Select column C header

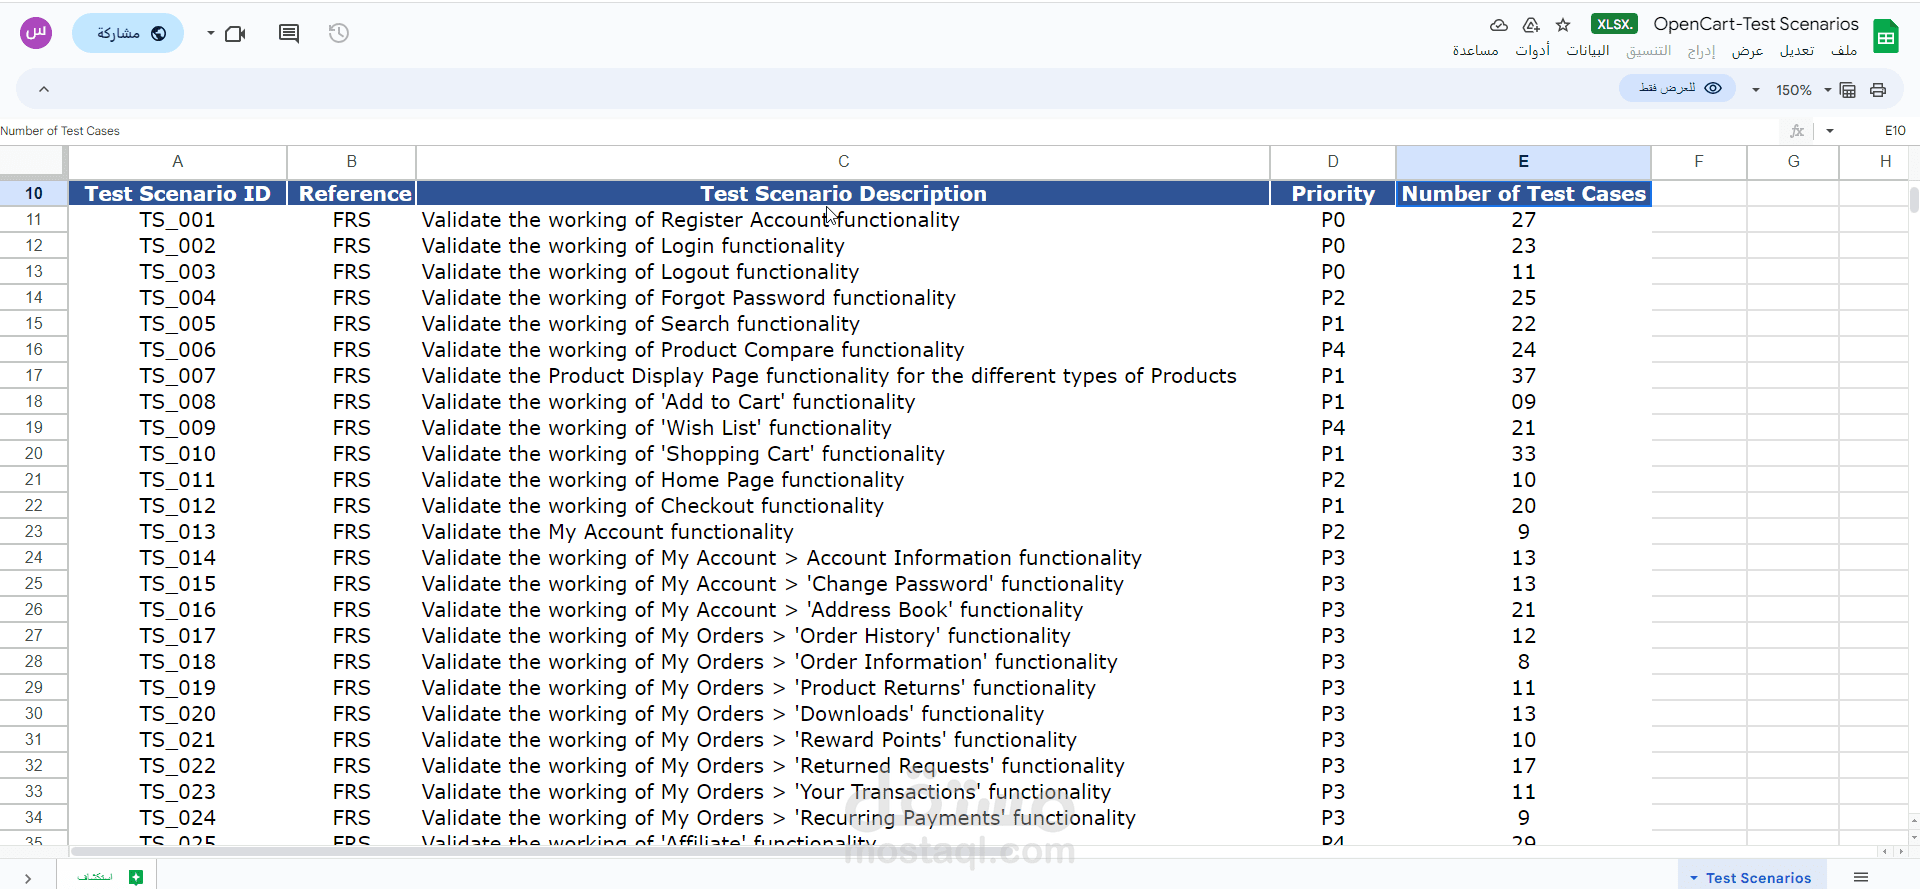coord(843,161)
